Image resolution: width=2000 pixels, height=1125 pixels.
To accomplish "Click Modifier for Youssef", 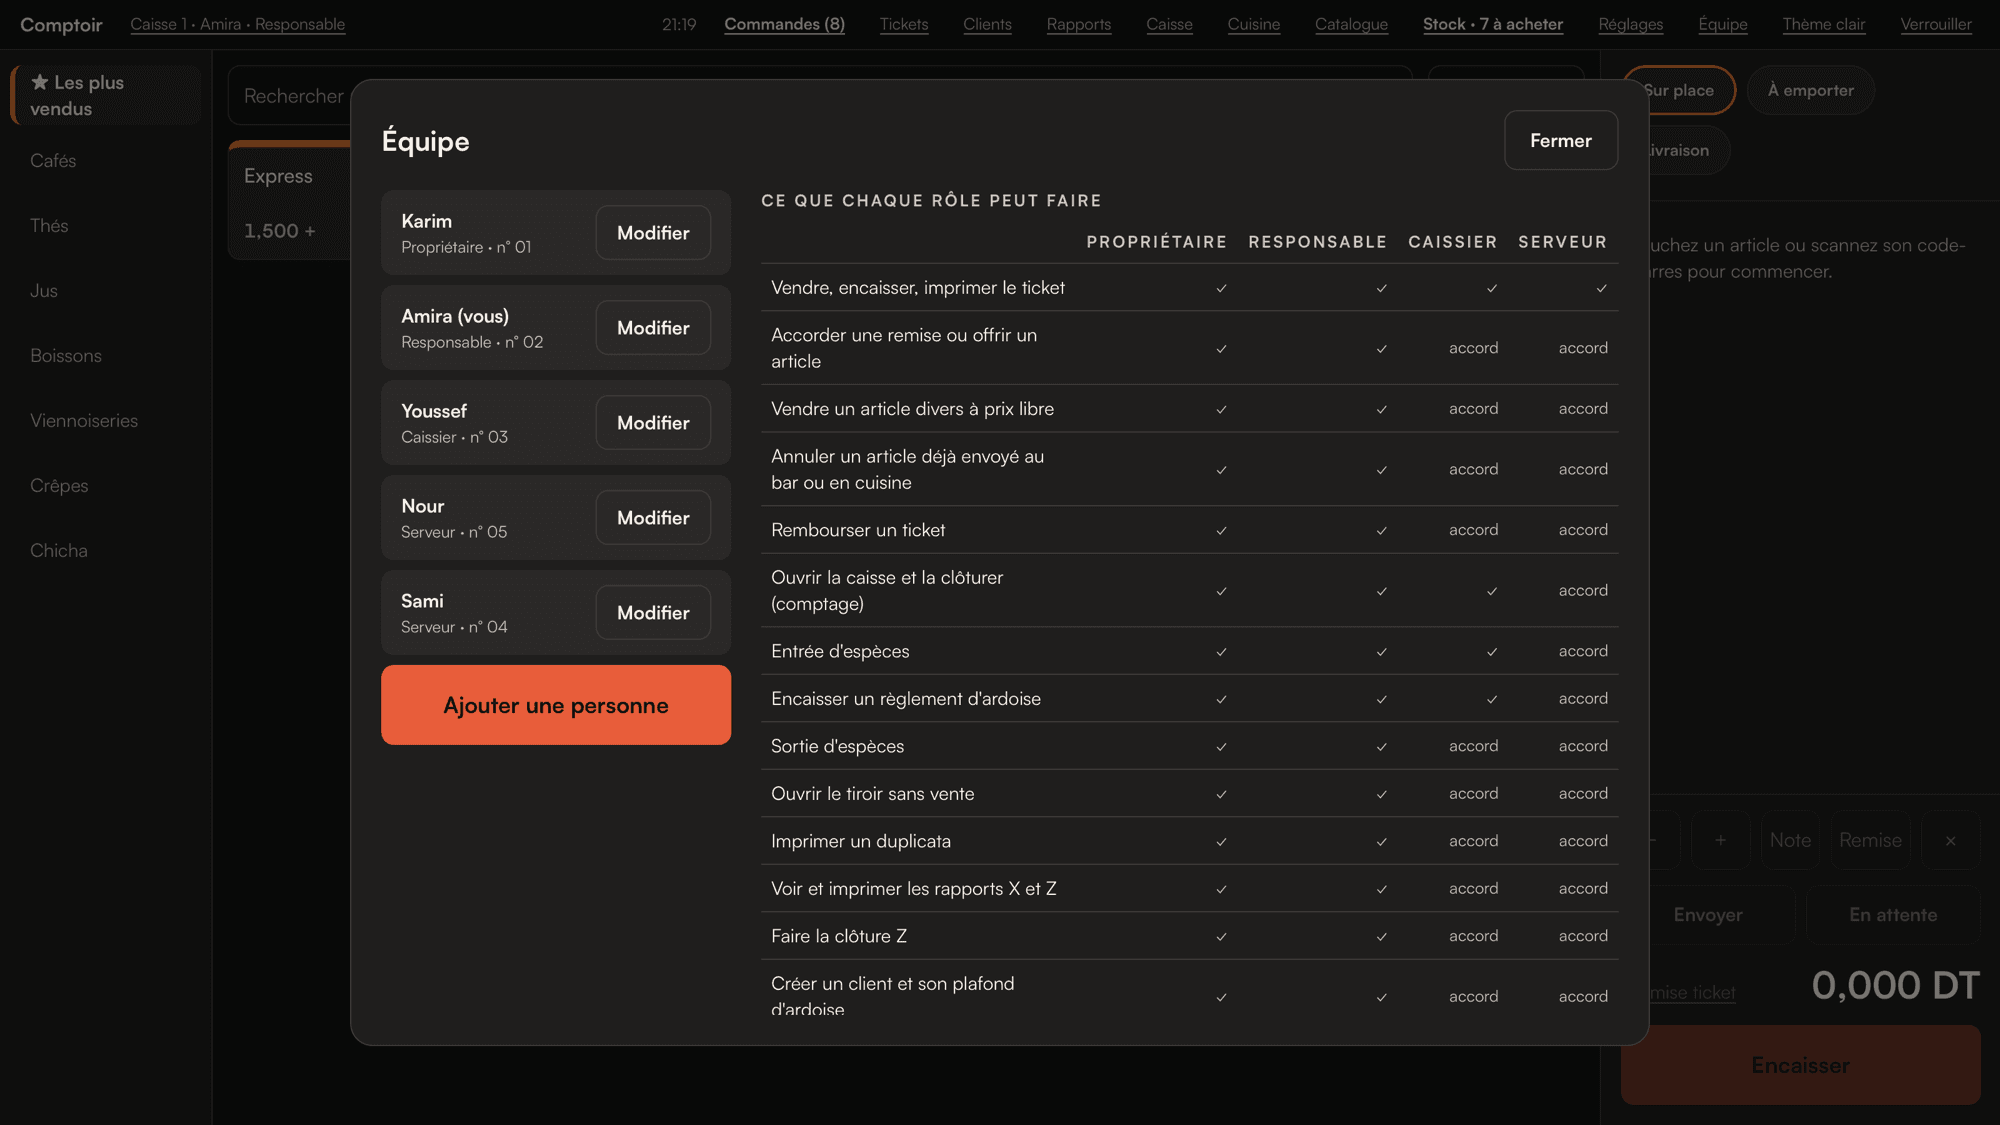I will [653, 423].
